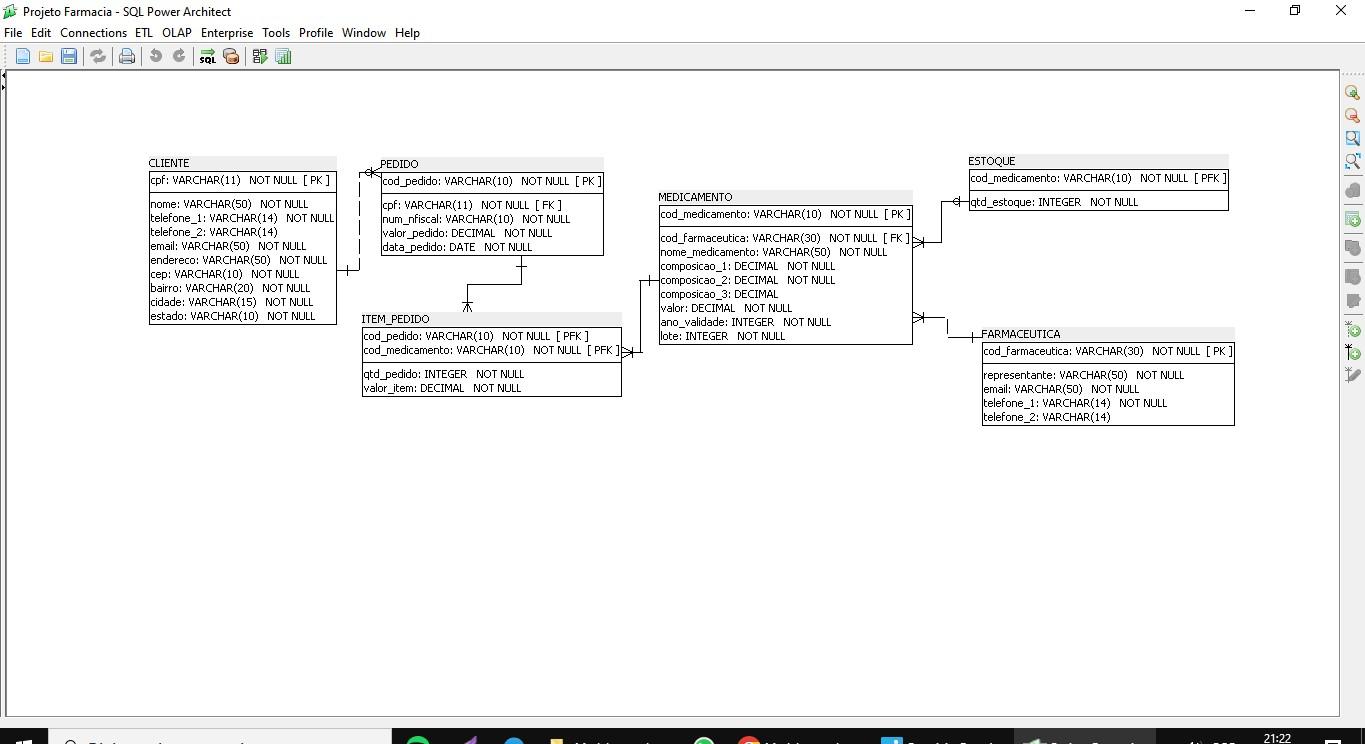The width and height of the screenshot is (1365, 744).
Task: Click the Redo arrow icon
Action: tap(179, 57)
